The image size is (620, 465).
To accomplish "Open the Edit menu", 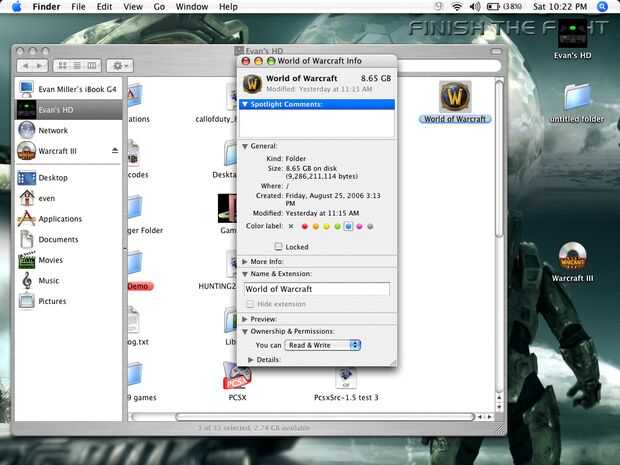I will [104, 7].
